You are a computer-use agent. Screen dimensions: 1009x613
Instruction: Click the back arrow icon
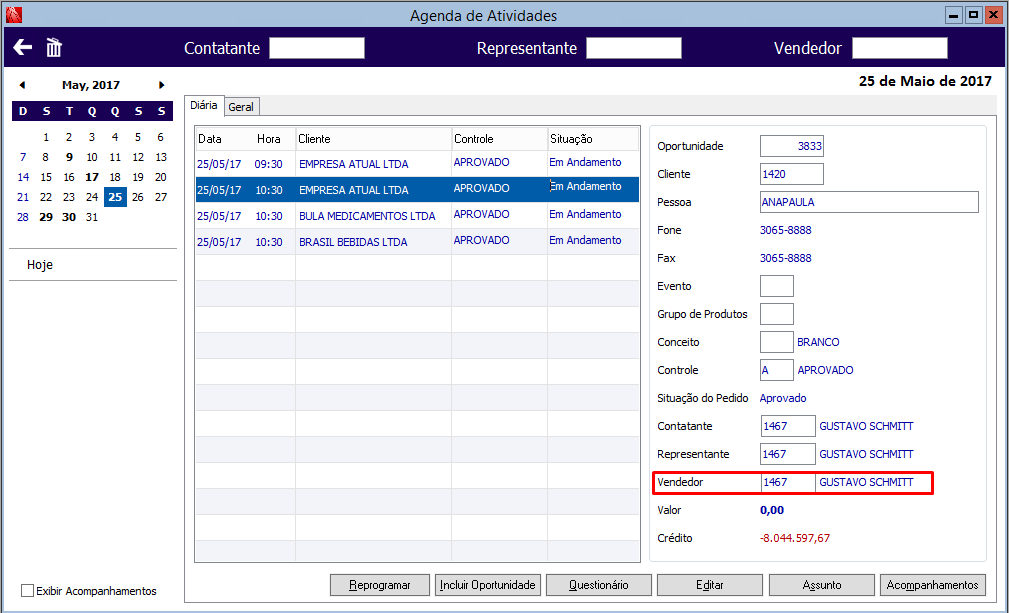pos(23,47)
